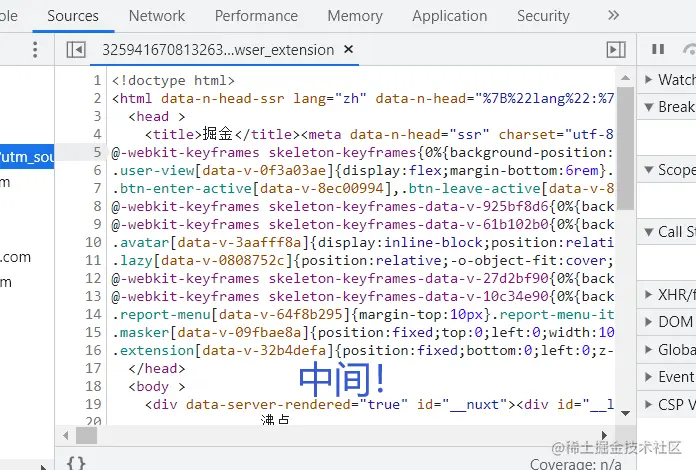This screenshot has width=696, height=470.
Task: Pause script execution button
Action: coord(658,50)
